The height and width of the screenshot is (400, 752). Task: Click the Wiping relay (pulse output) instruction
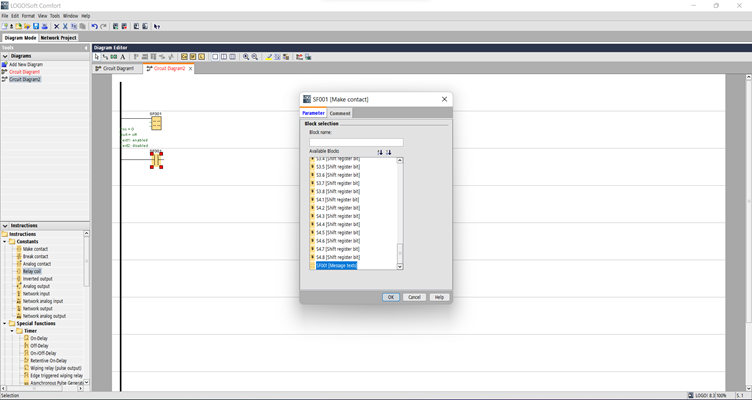[56, 368]
